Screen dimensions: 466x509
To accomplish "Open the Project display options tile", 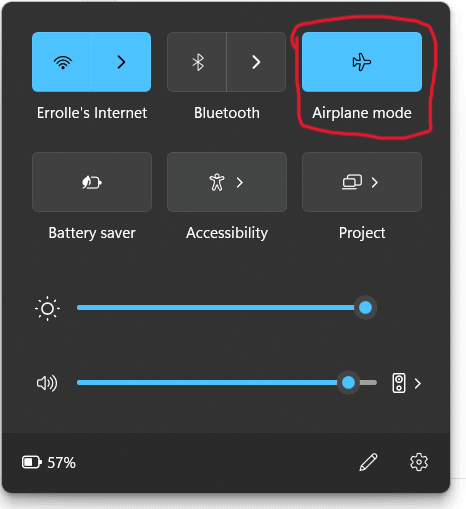I will click(362, 182).
